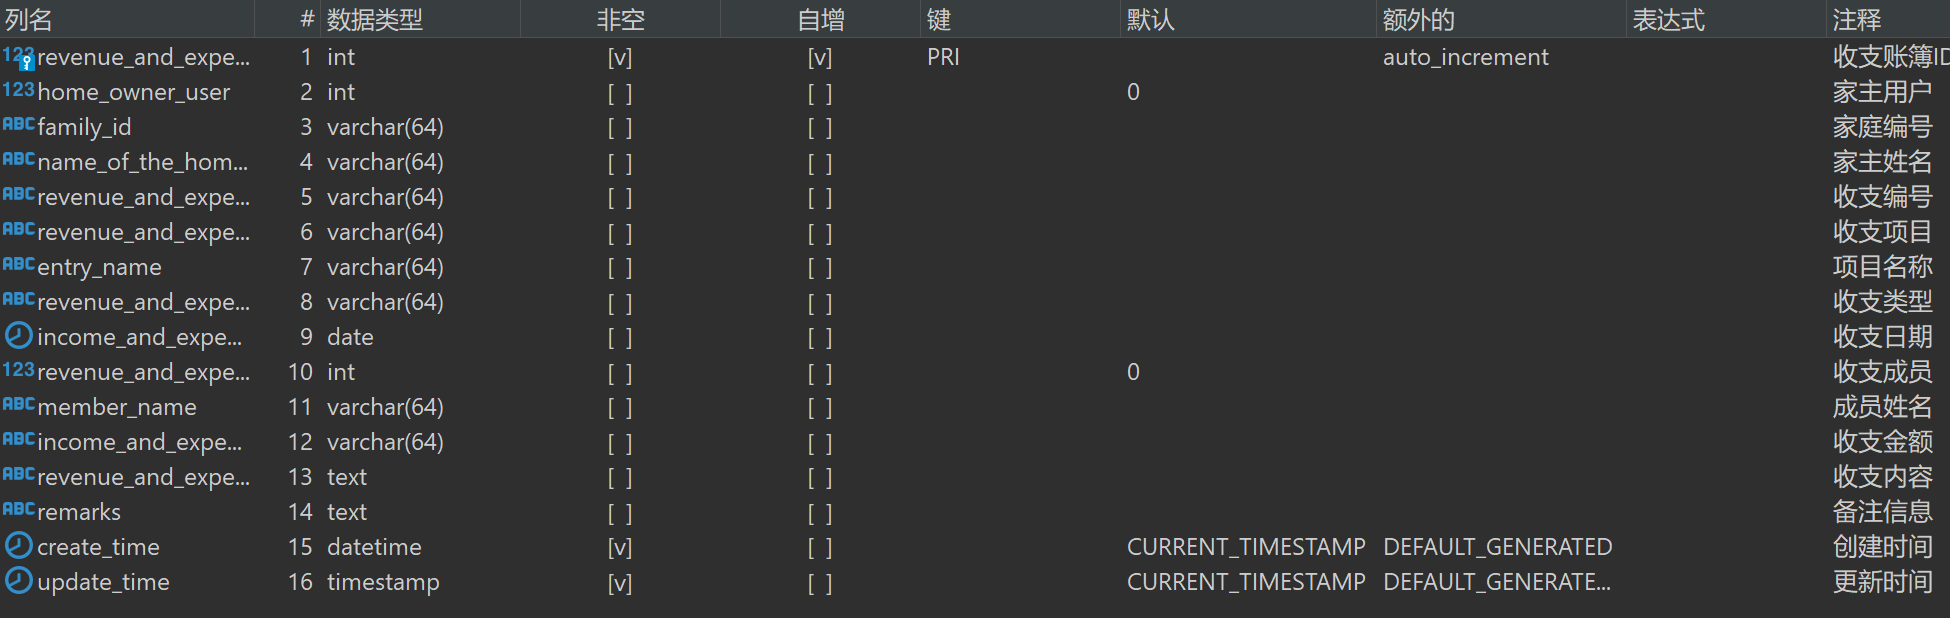The width and height of the screenshot is (1950, 618).
Task: Click the 默认 column header
Action: click(x=1150, y=19)
